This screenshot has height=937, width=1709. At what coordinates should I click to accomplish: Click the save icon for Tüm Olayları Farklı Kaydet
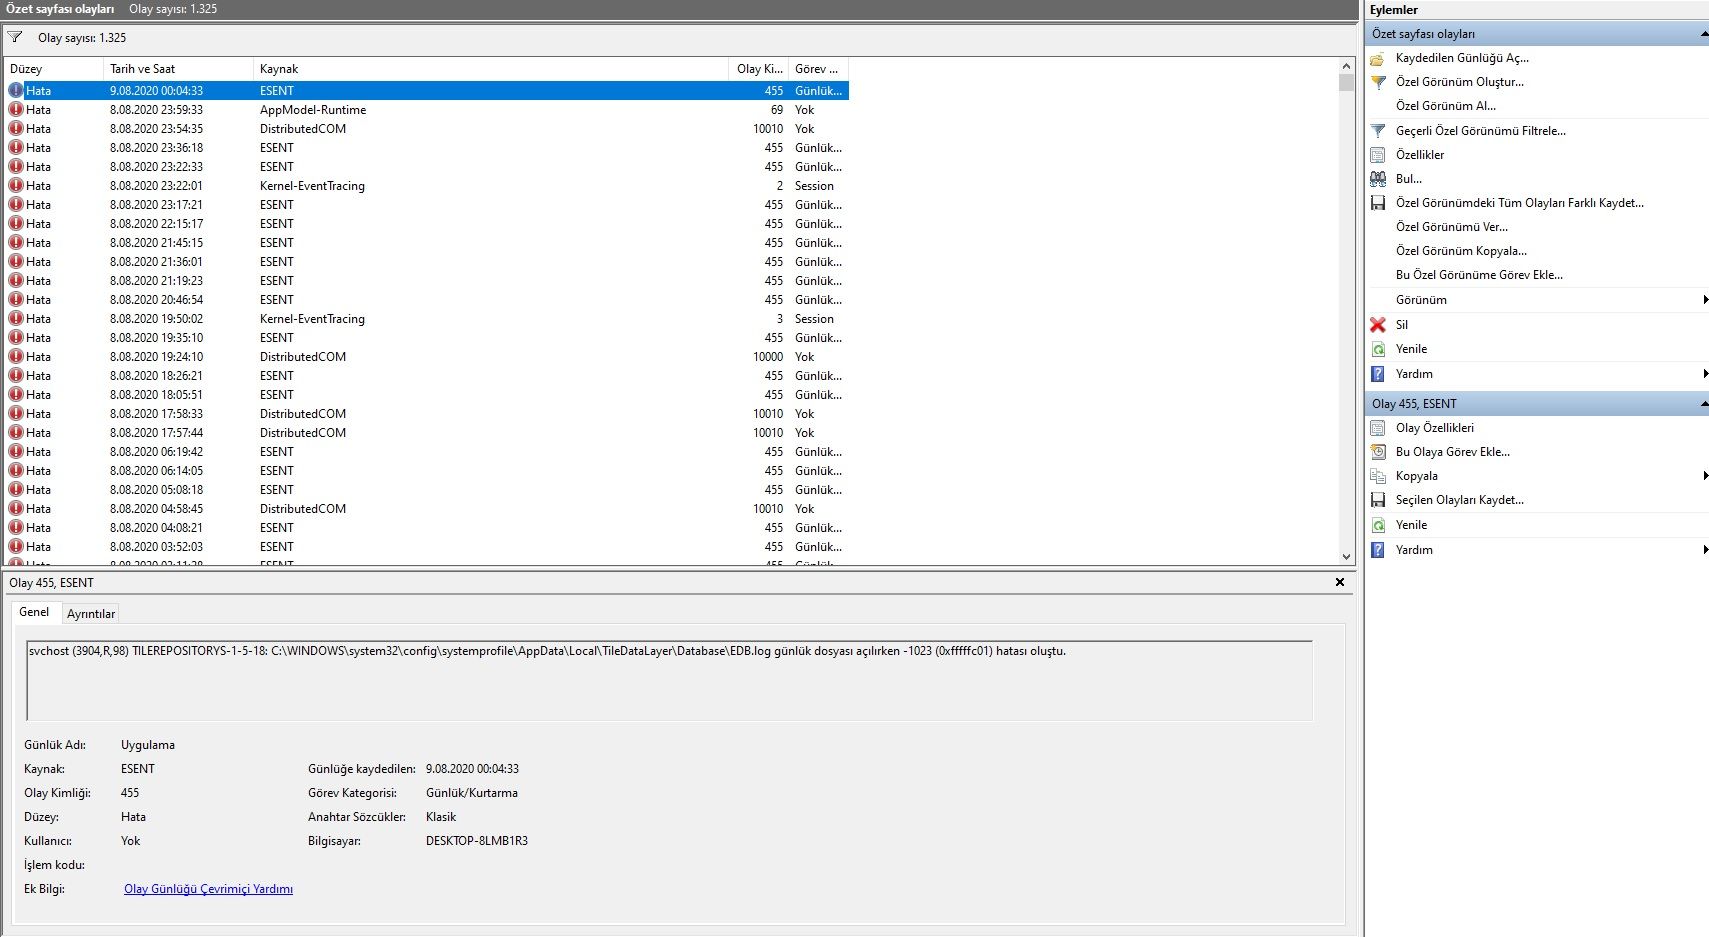pos(1378,203)
